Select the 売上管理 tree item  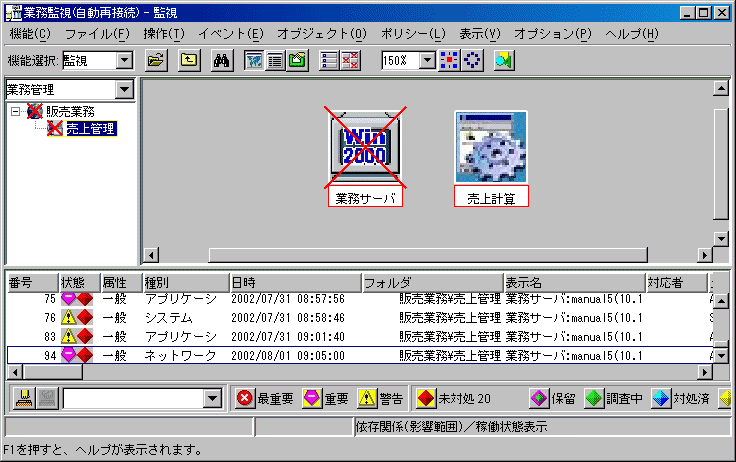tap(91, 129)
